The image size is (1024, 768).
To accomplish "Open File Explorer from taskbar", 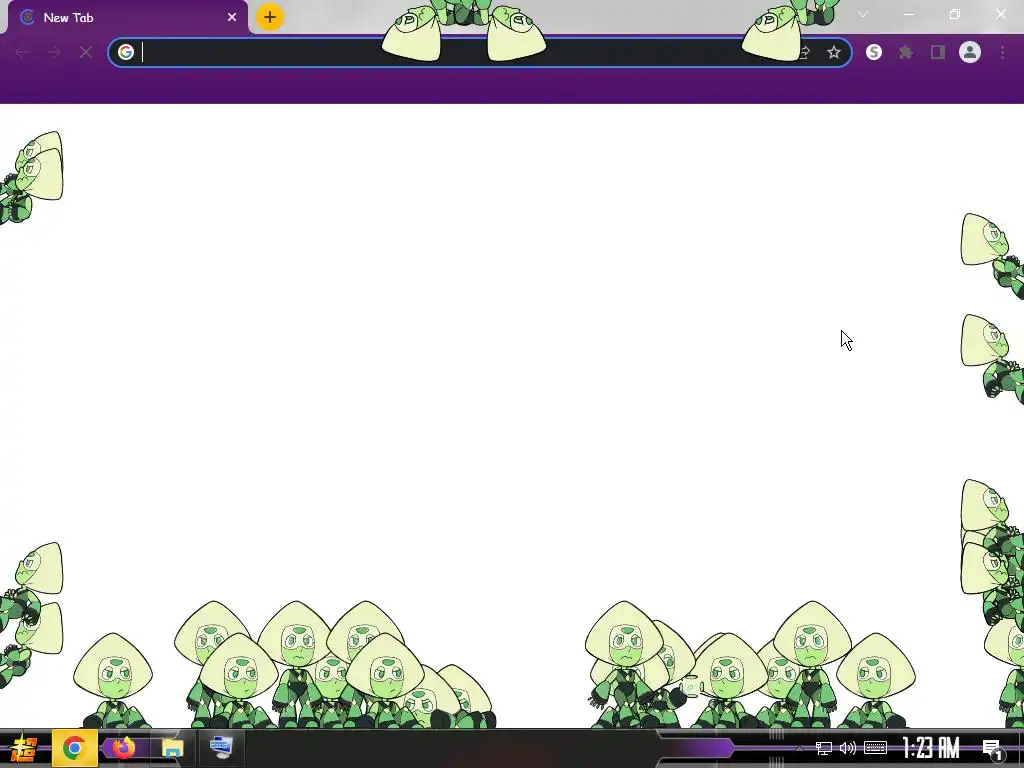I will [172, 748].
